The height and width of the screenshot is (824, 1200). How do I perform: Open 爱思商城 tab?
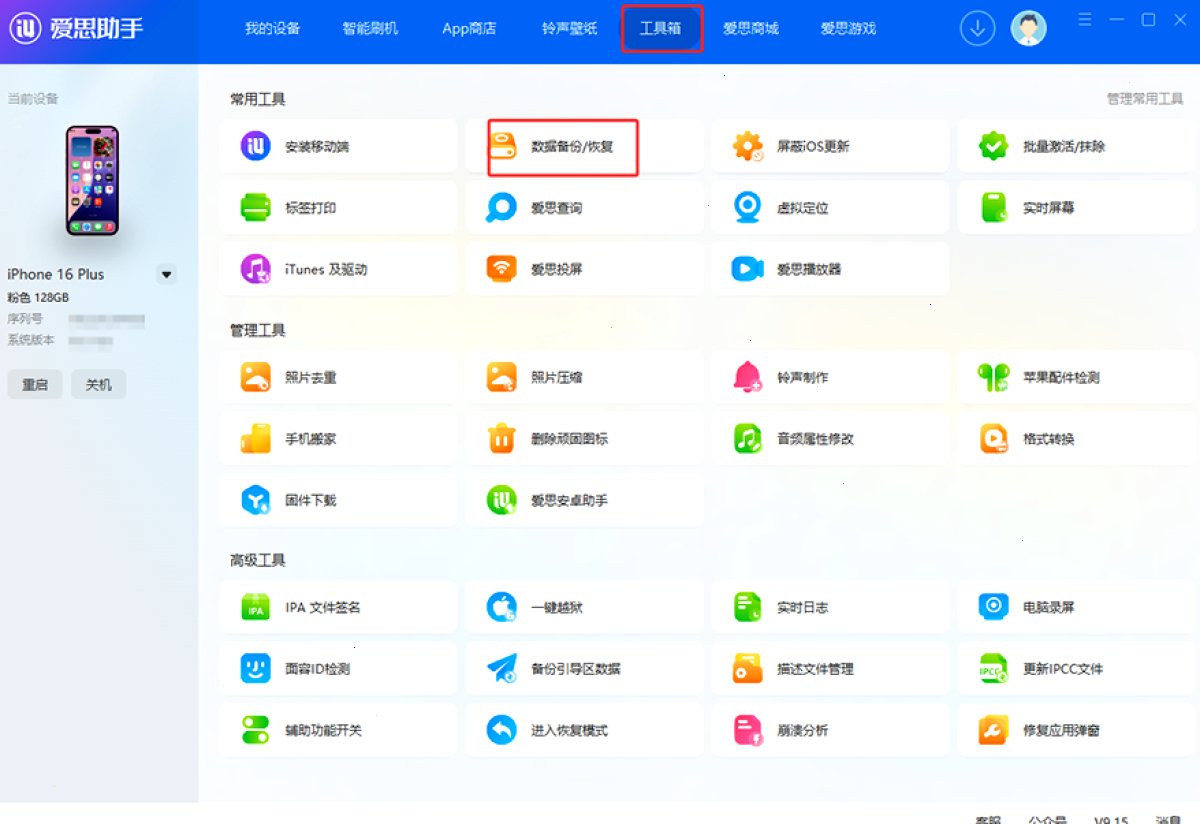coord(751,28)
